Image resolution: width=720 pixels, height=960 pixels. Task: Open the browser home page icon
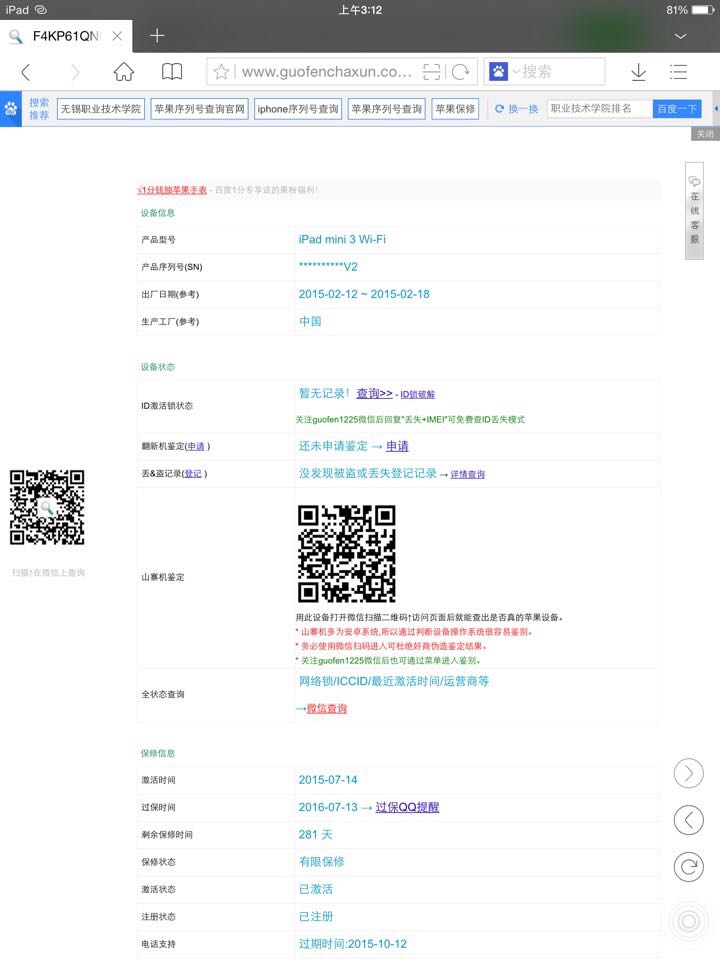click(x=124, y=72)
